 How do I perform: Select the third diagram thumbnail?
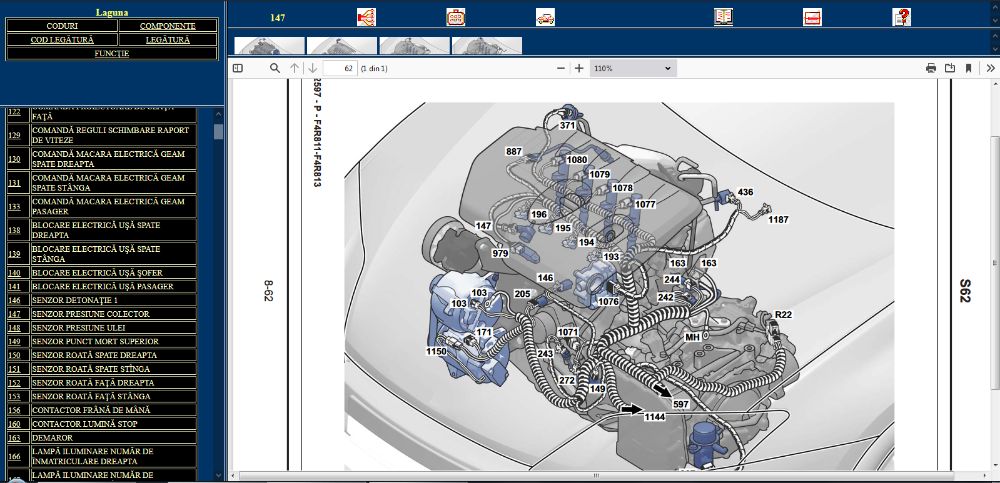(415, 45)
